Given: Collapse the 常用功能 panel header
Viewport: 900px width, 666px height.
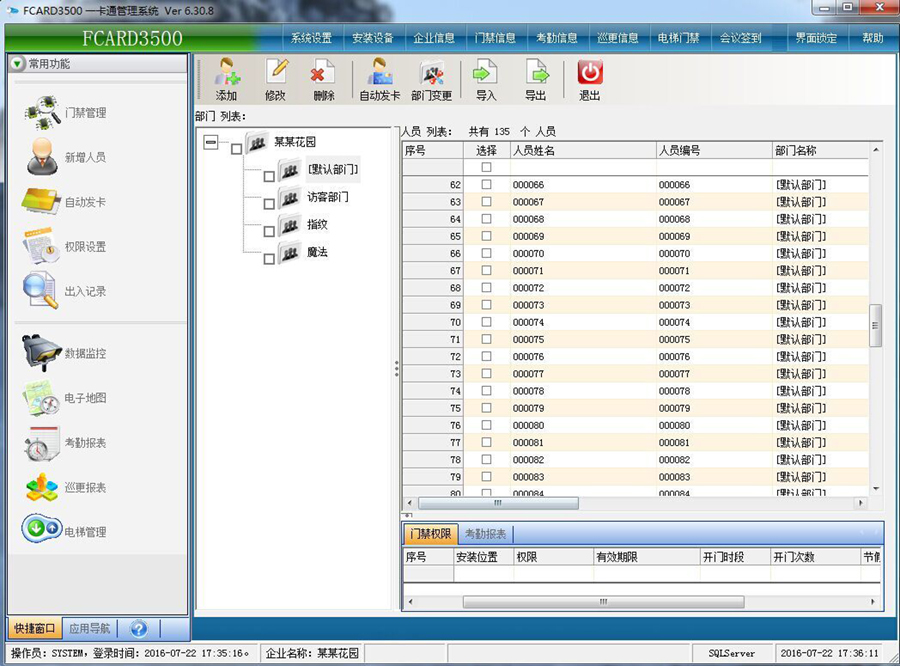Looking at the screenshot, I should [17, 64].
